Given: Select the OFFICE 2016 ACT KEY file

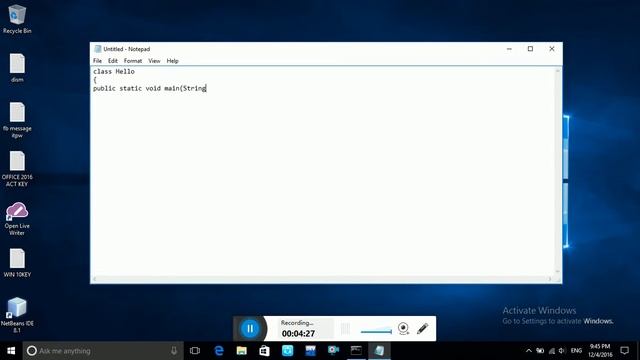Looking at the screenshot, I should [x=17, y=169].
